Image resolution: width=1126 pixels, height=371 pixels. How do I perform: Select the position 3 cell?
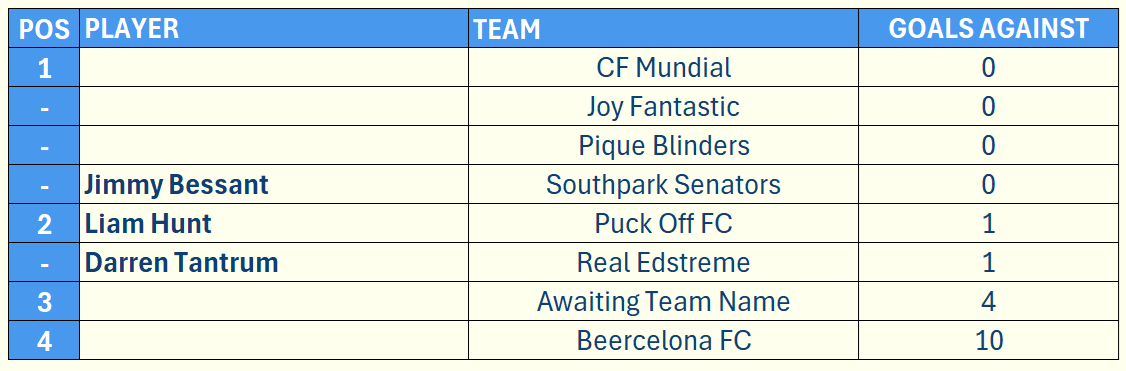pos(44,301)
